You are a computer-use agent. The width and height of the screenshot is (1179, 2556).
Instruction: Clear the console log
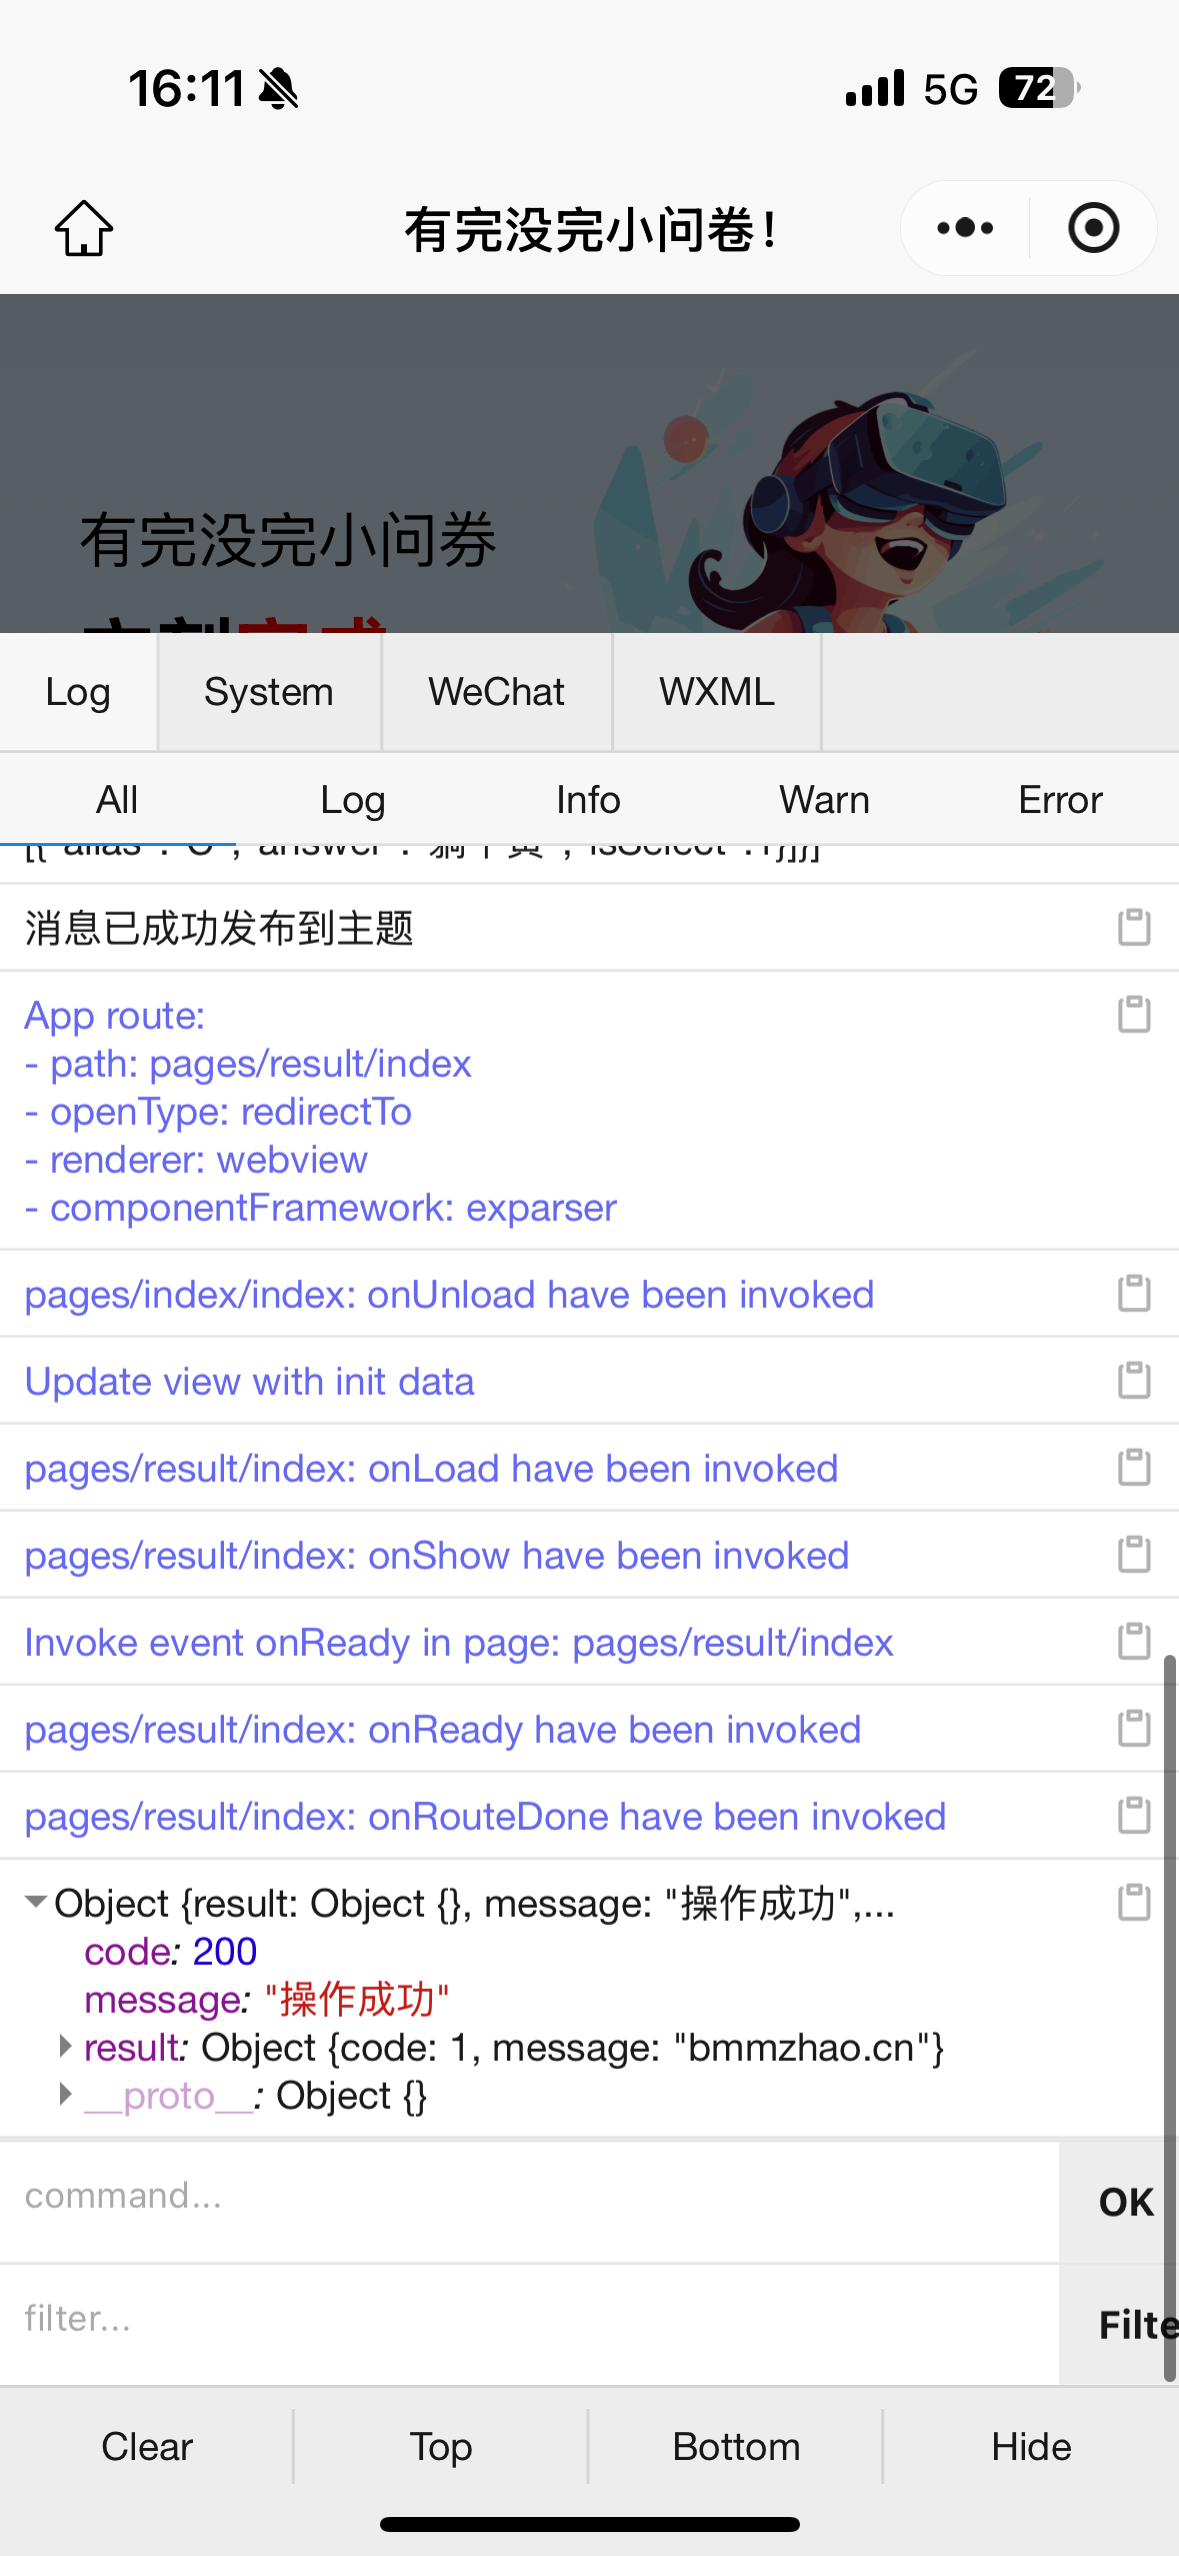click(147, 2447)
